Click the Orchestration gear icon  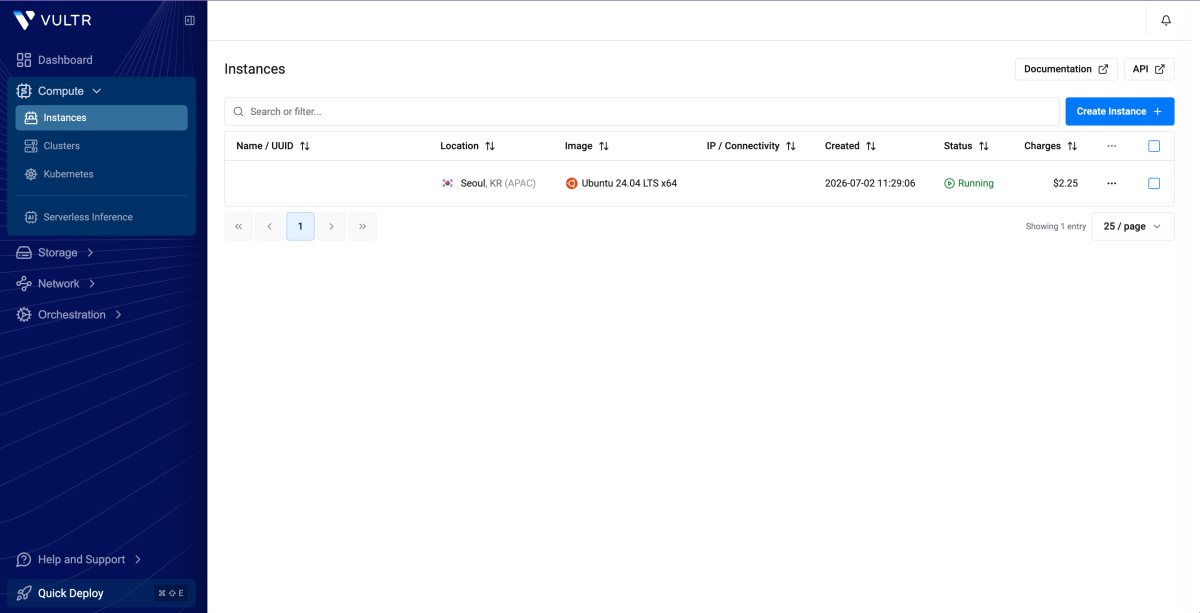coord(24,315)
